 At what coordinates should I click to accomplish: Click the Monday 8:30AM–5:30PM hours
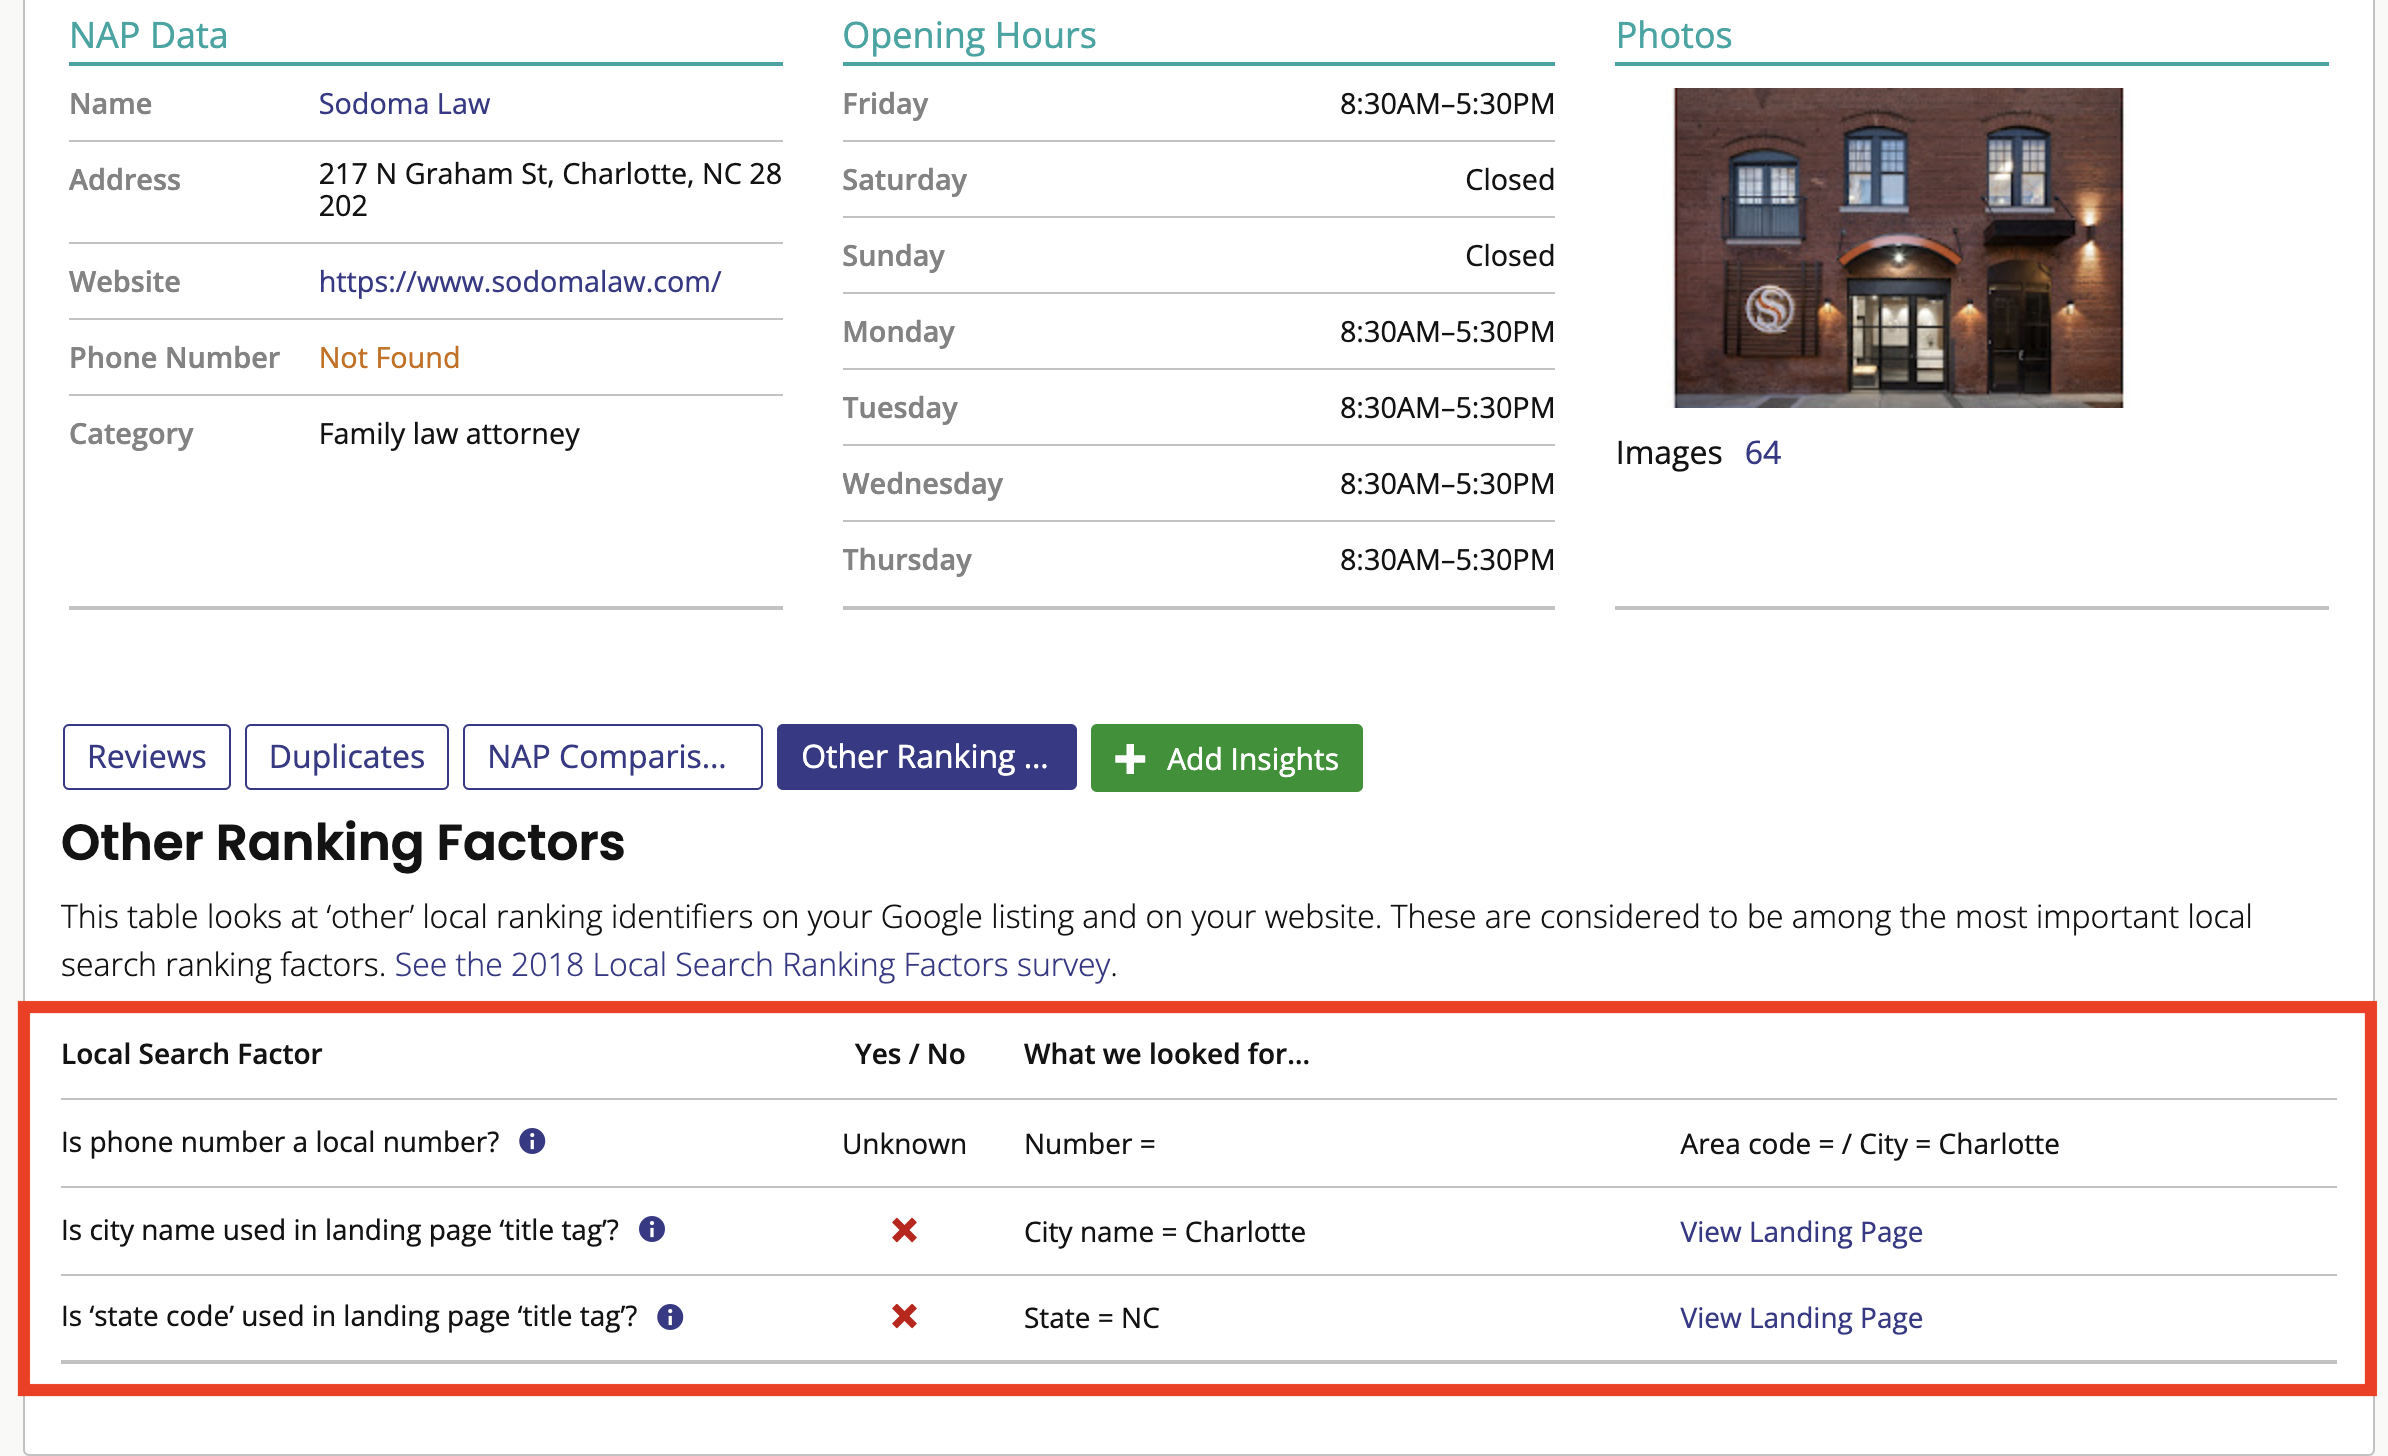pos(1447,332)
